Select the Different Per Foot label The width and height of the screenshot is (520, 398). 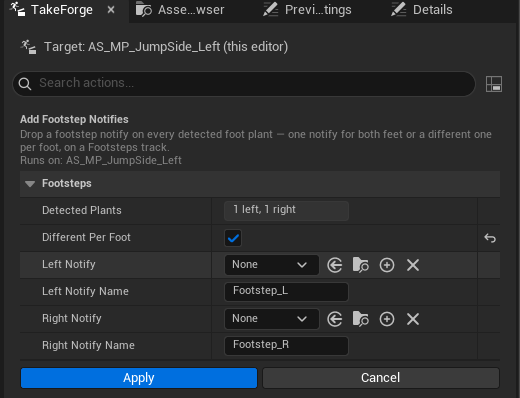(x=86, y=238)
